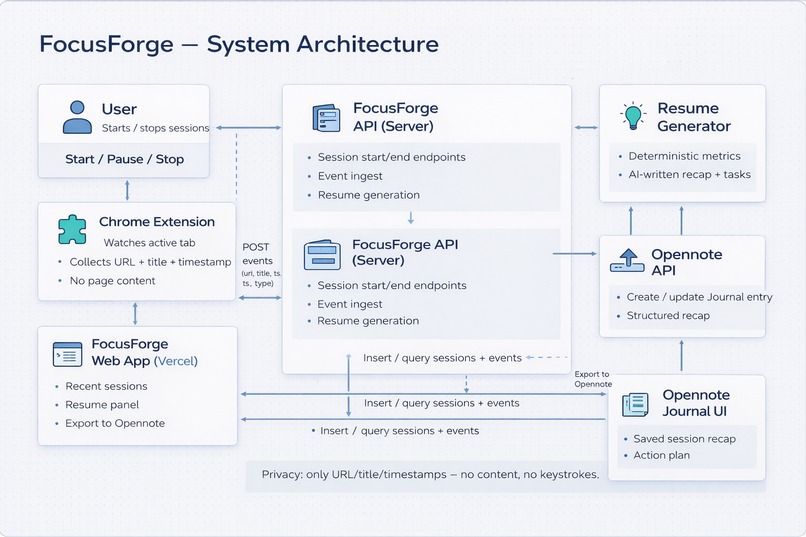
Task: Select the "No page content" bullet
Action: [113, 281]
